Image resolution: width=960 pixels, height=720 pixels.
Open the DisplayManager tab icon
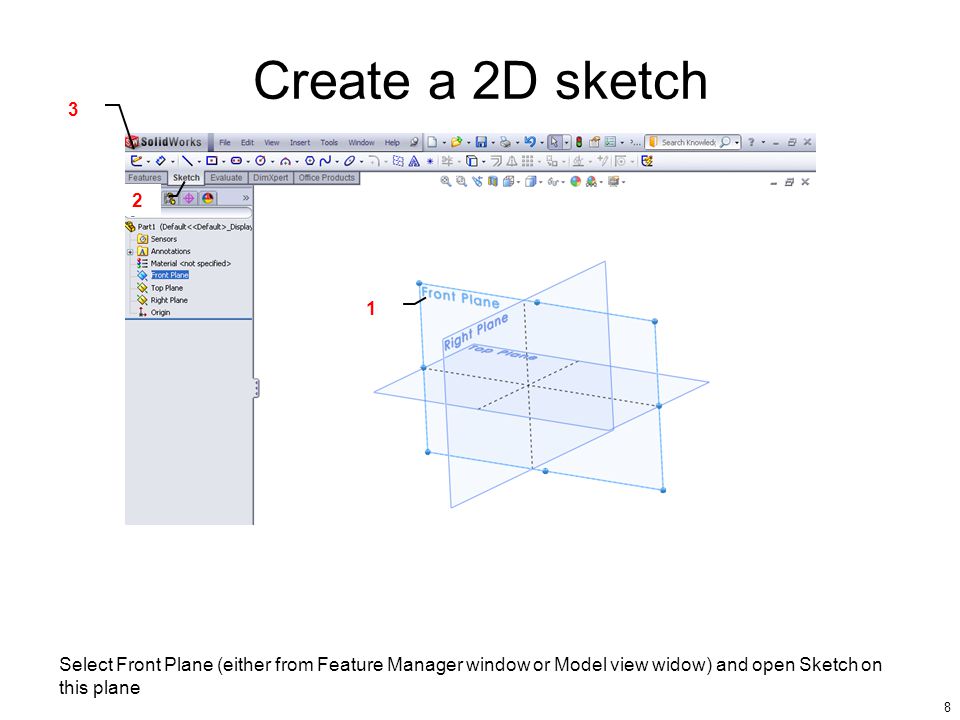click(208, 198)
